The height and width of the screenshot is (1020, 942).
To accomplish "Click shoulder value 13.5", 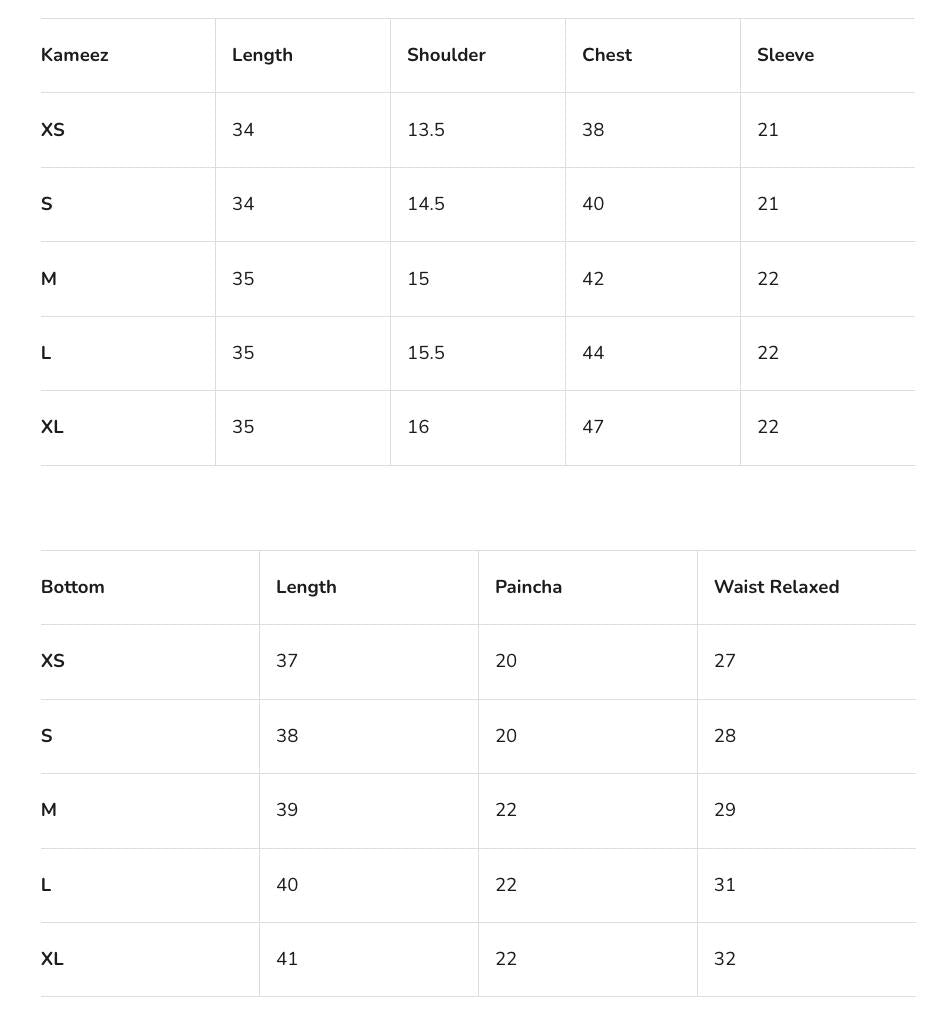I will (x=426, y=130).
